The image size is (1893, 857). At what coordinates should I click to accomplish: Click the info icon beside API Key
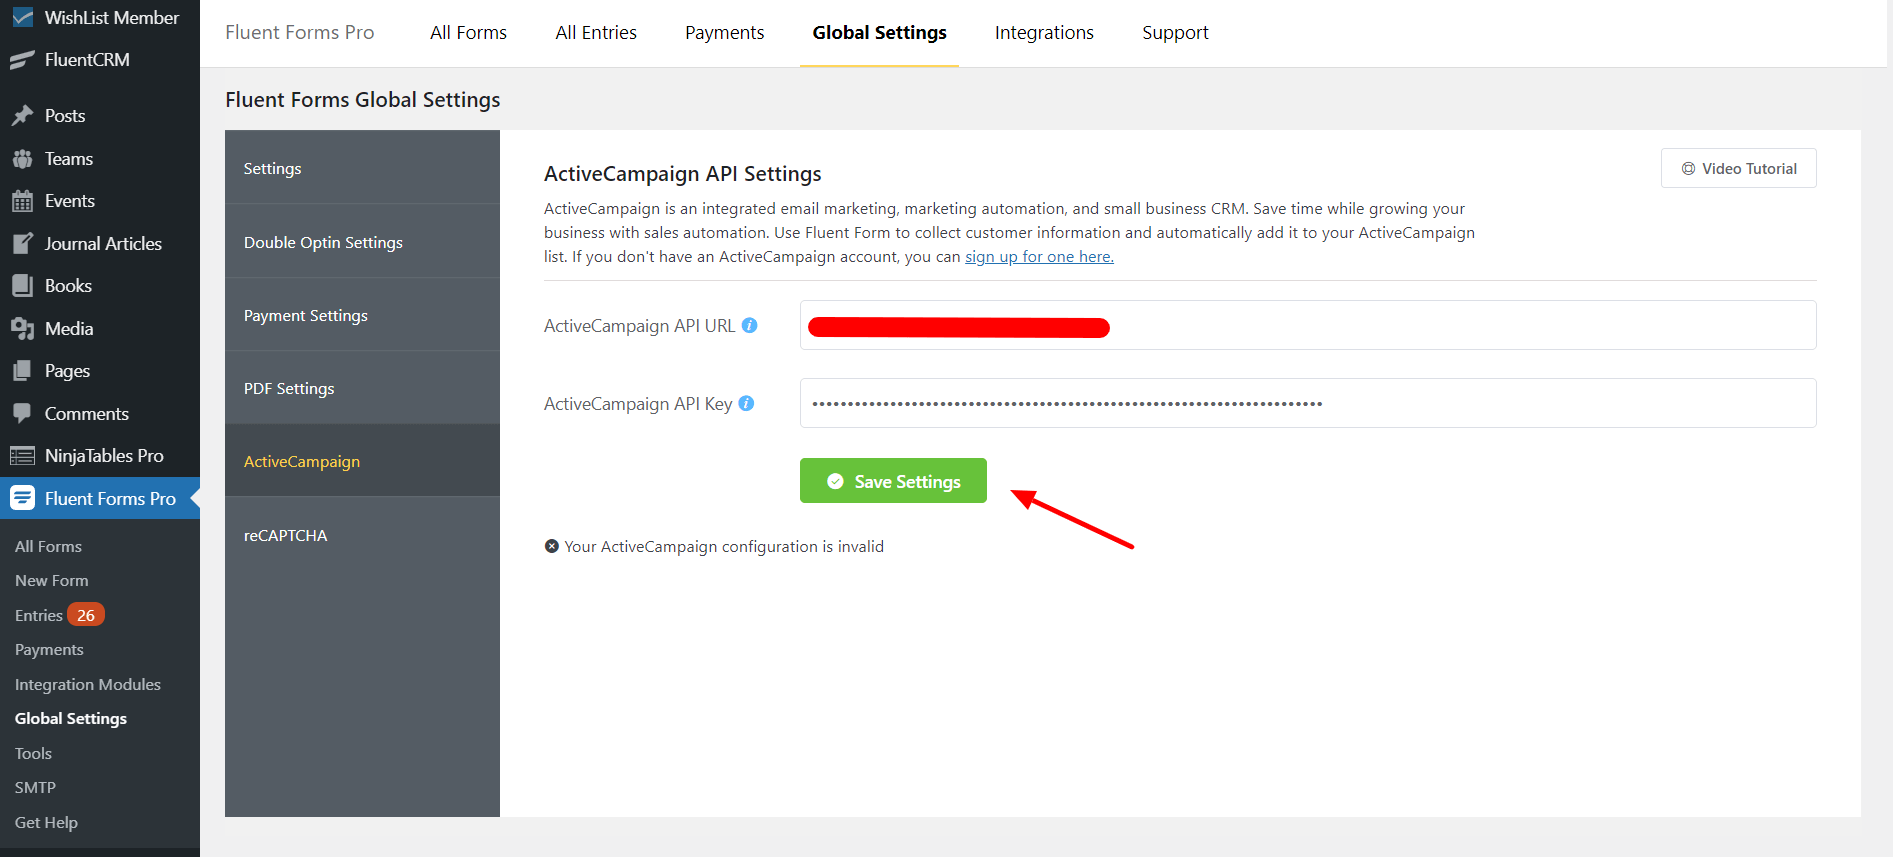coord(746,403)
